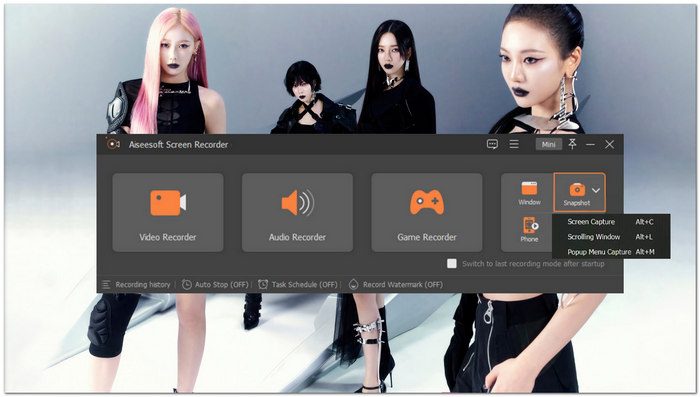Open Task Schedule (OFF) settings

[298, 284]
